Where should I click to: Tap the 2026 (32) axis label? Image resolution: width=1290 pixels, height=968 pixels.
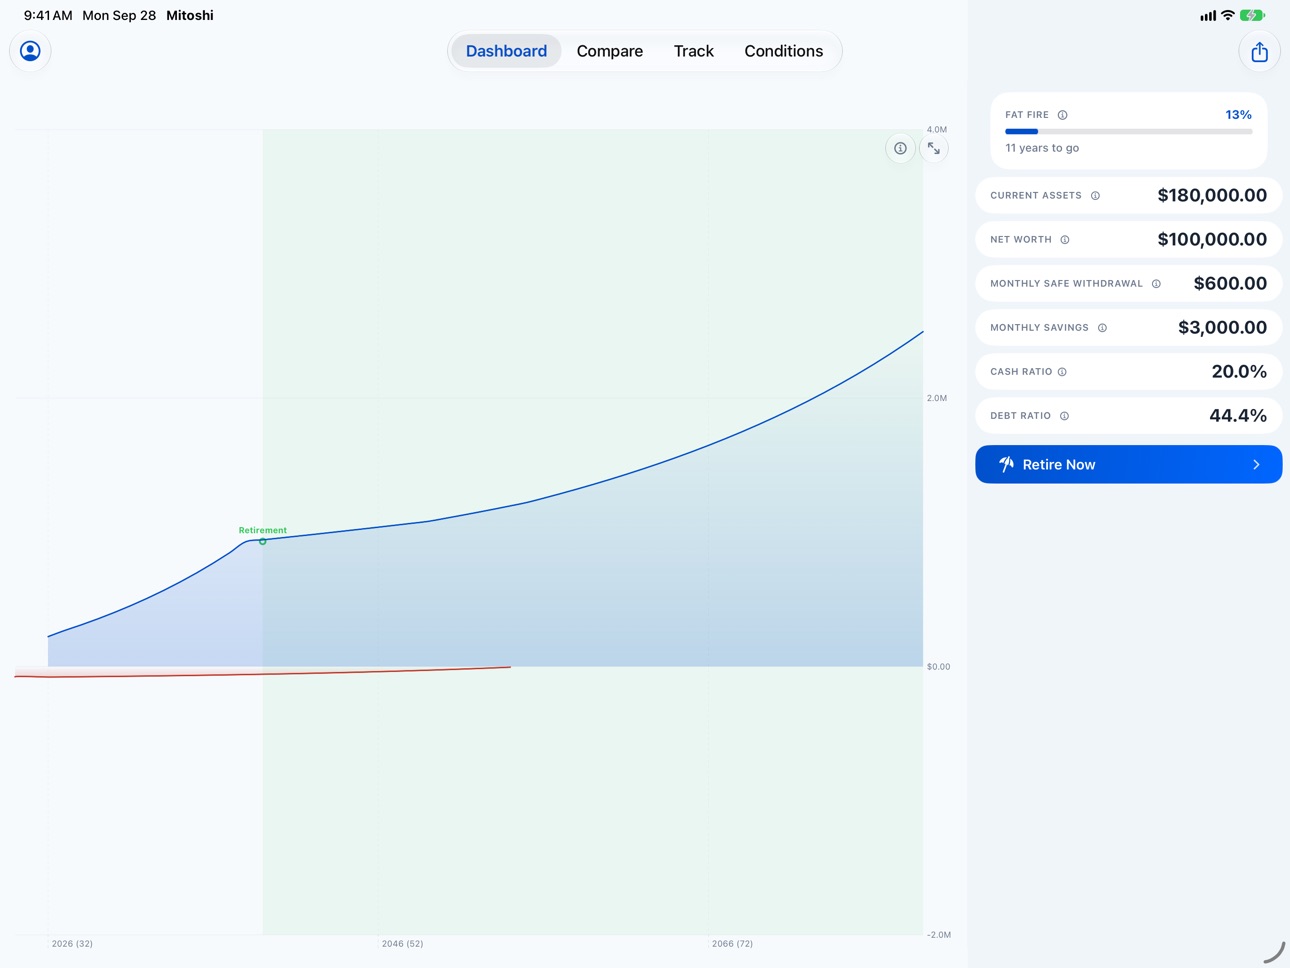coord(72,944)
